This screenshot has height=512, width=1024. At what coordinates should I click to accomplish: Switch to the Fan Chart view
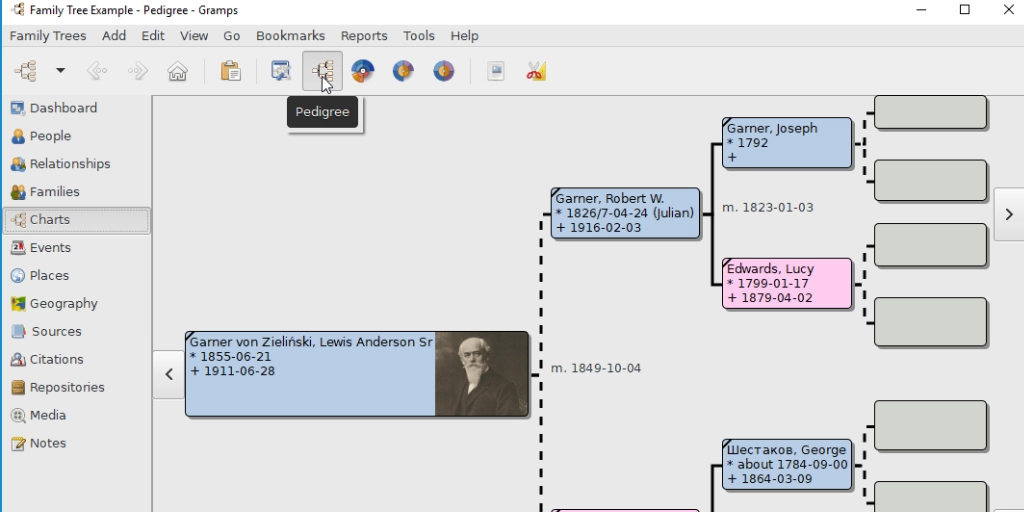click(362, 71)
